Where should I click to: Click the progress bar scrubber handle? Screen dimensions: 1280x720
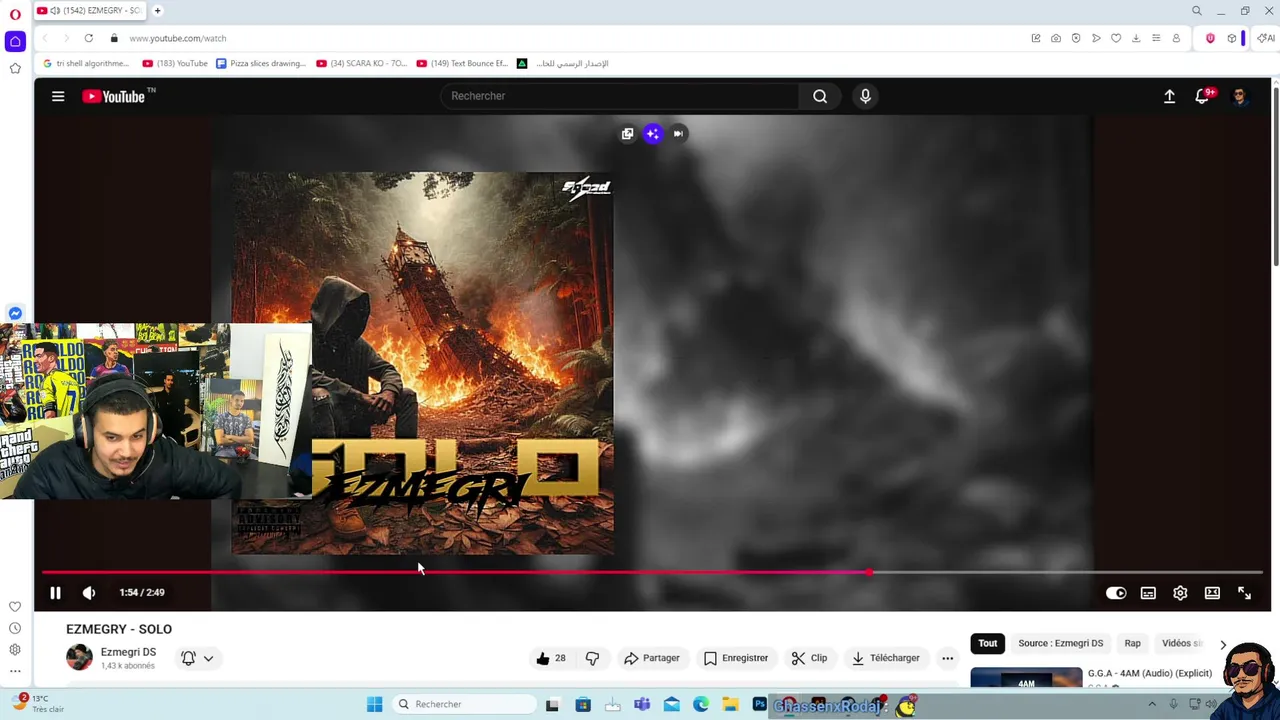(x=869, y=572)
